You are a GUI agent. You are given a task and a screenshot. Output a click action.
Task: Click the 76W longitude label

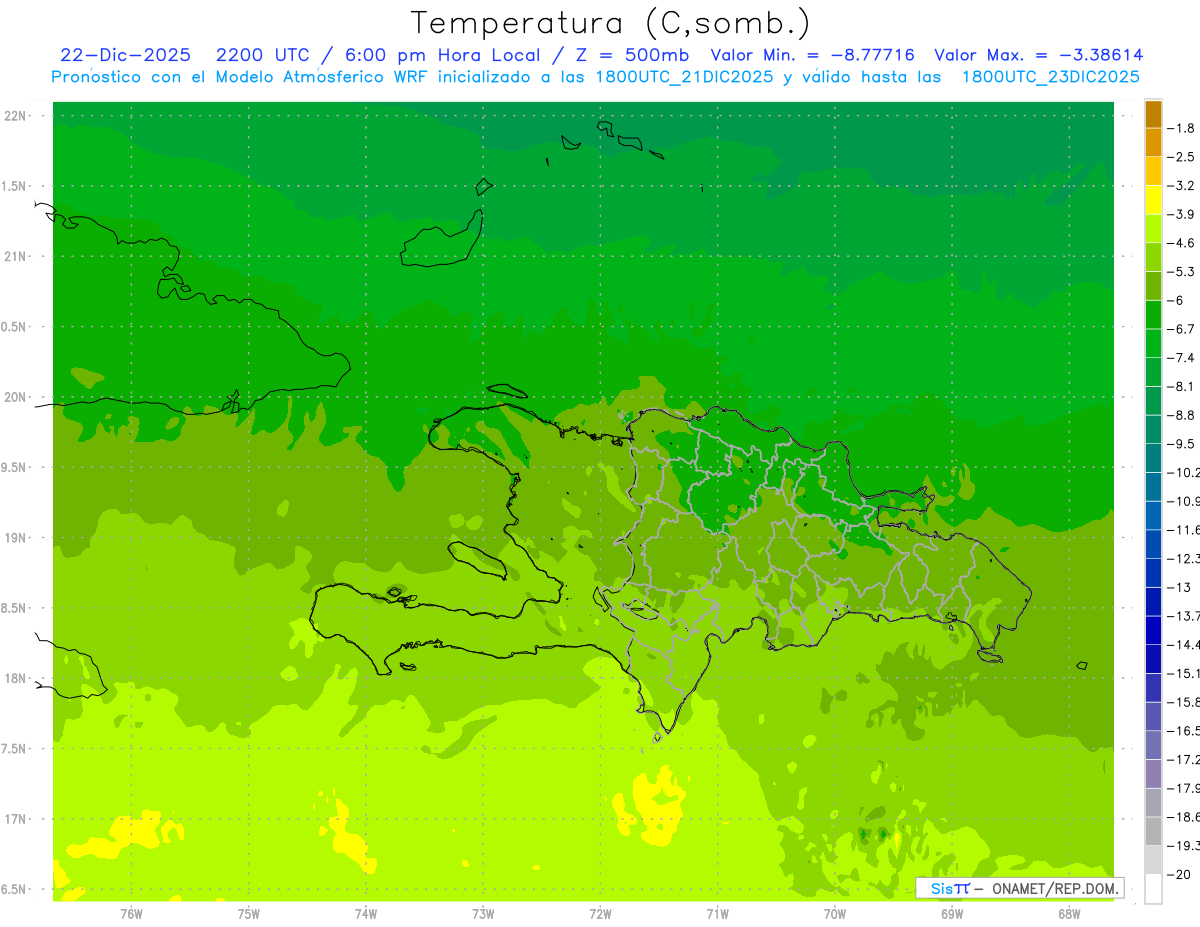[x=131, y=913]
